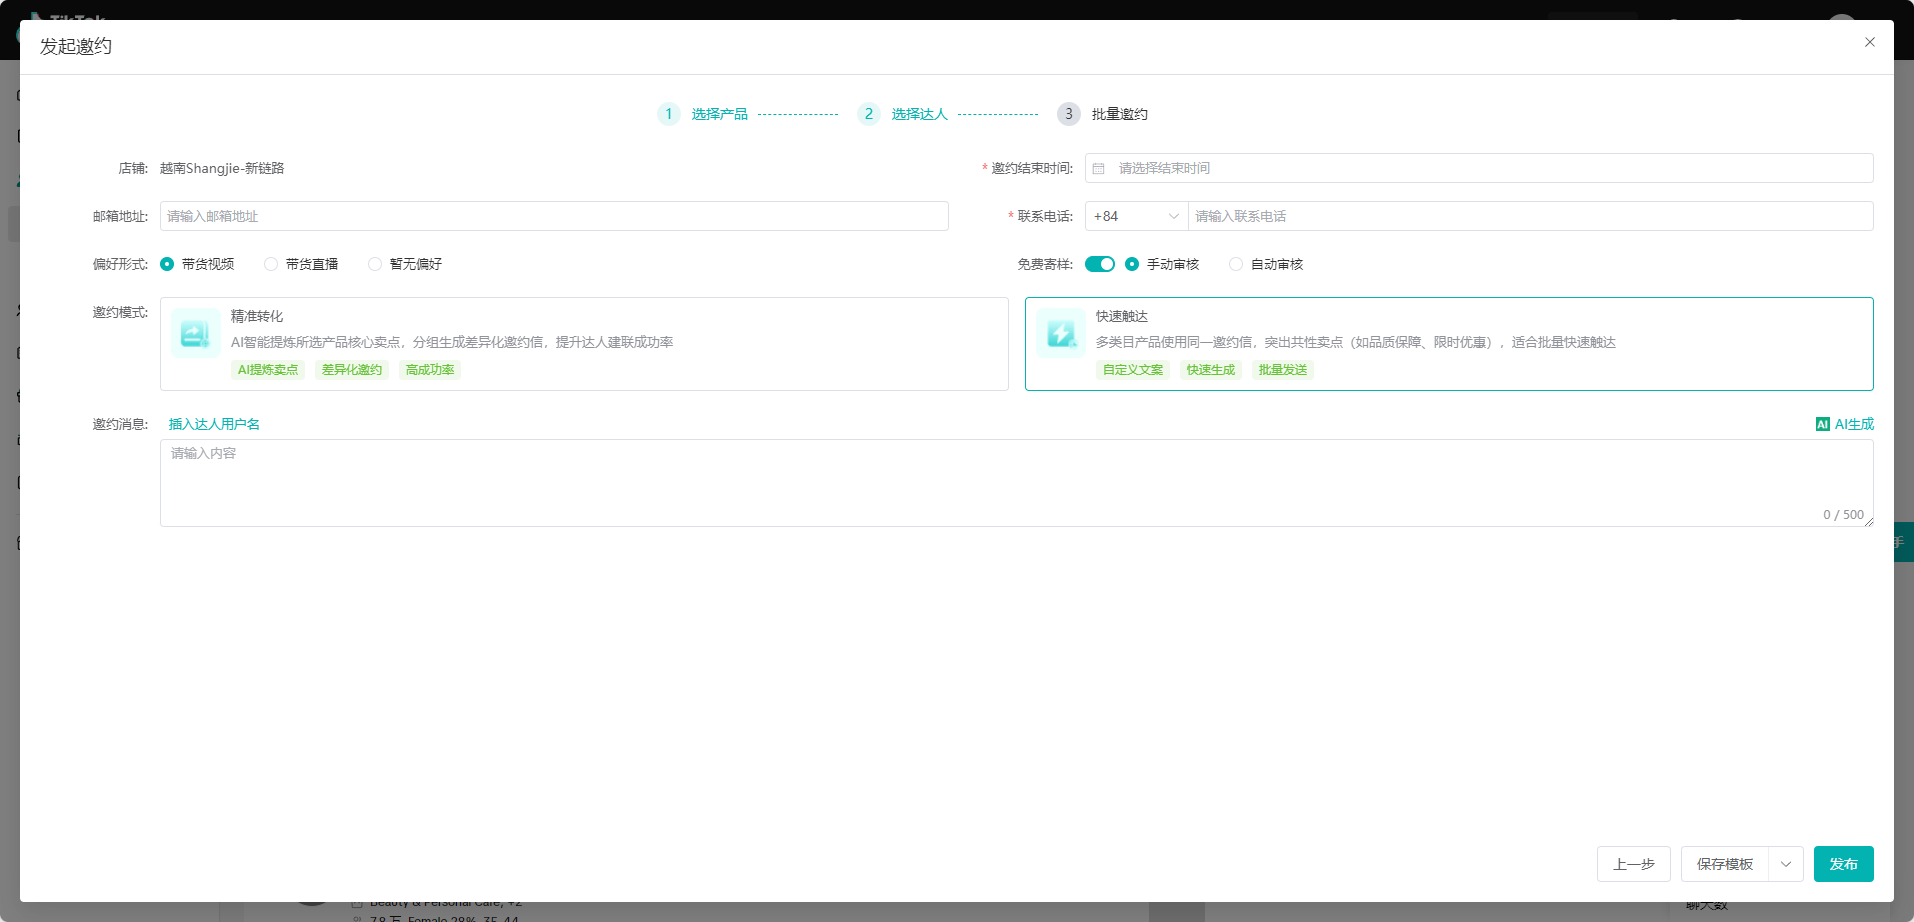
Task: Click the 邀约消息 text area
Action: 1017,483
